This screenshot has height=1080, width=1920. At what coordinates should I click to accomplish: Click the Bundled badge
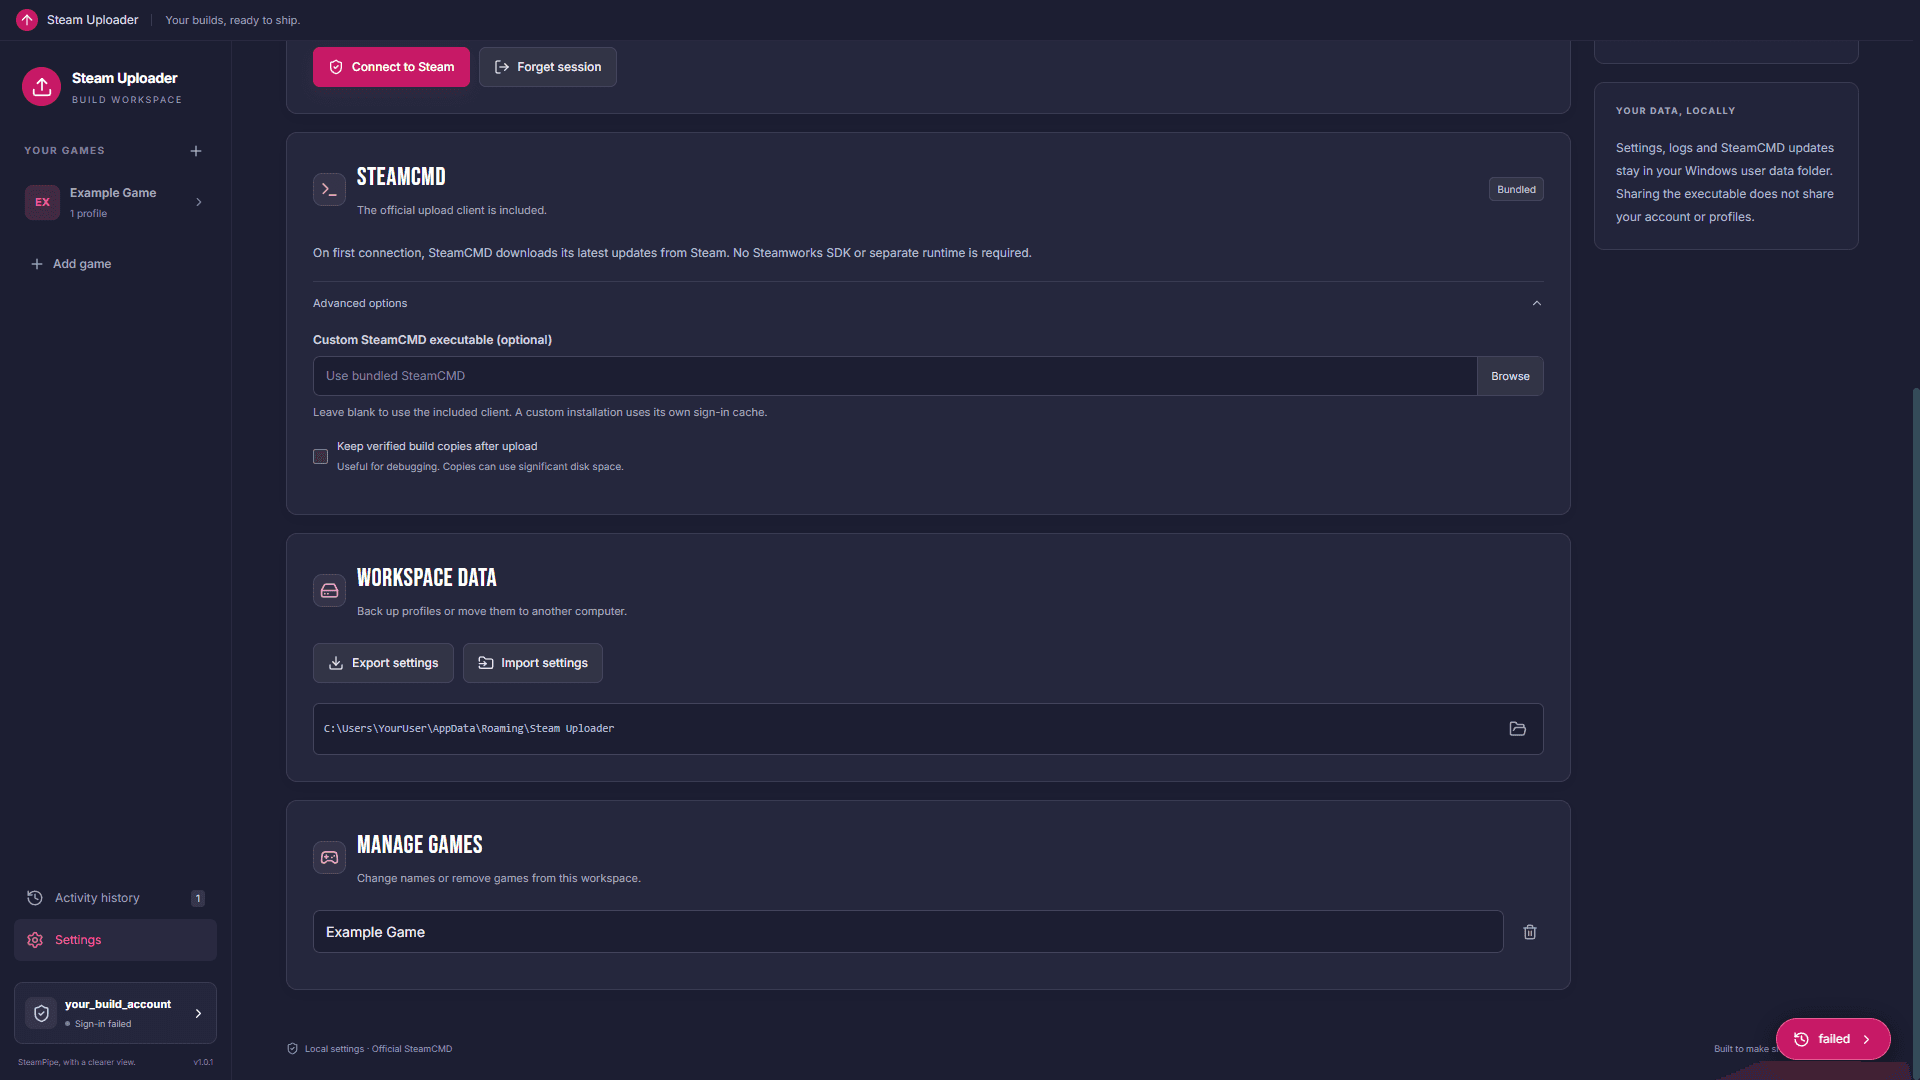[1516, 190]
